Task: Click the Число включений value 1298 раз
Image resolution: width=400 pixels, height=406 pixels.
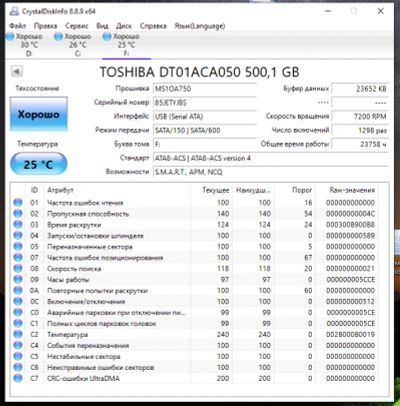Action: pyautogui.click(x=360, y=130)
